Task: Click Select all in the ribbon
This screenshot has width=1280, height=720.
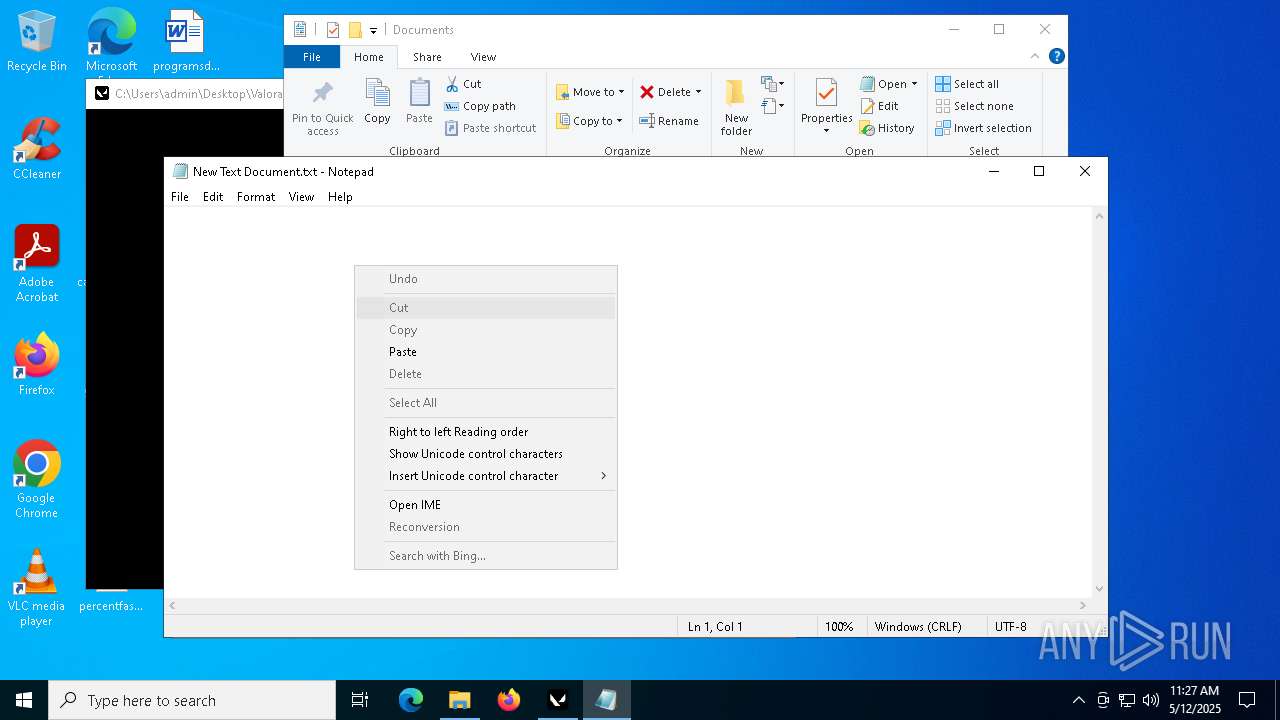Action: [x=967, y=84]
